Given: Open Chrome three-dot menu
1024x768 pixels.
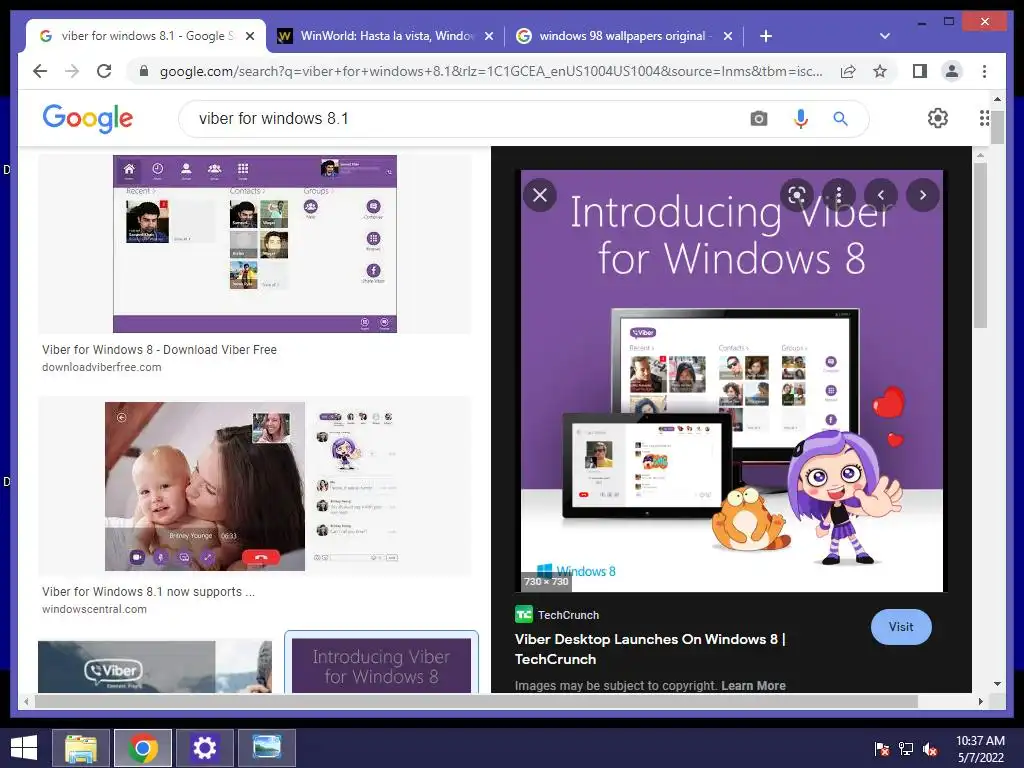Looking at the screenshot, I should [x=984, y=71].
